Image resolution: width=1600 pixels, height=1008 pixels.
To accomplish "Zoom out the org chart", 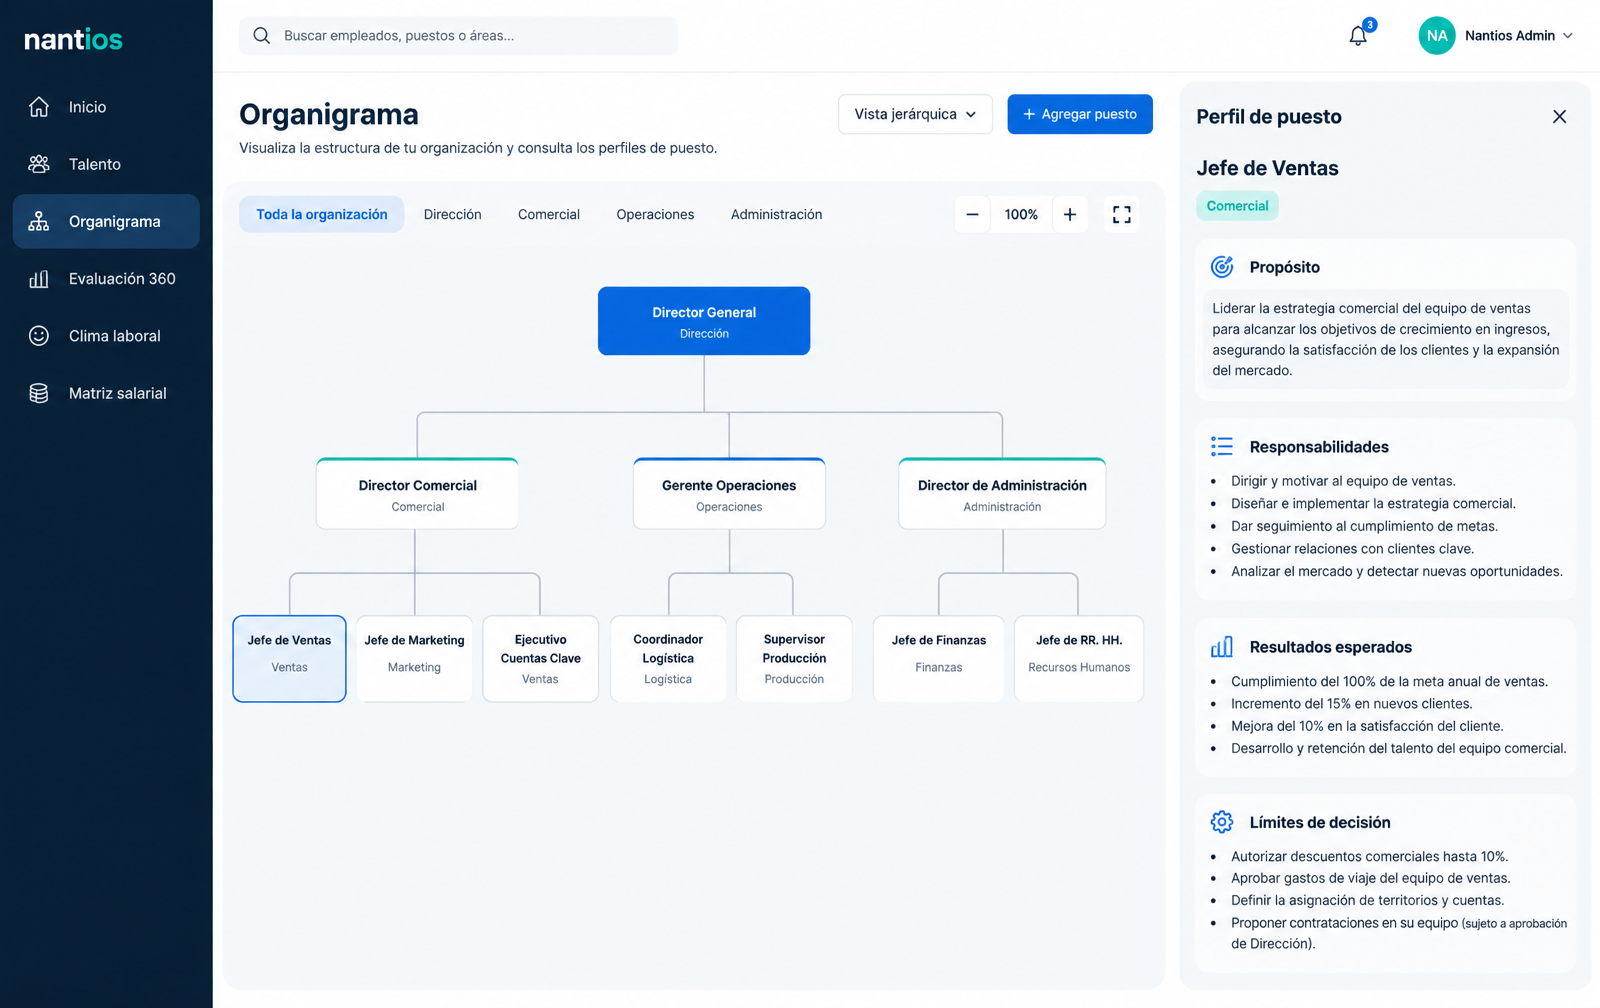I will 972,214.
